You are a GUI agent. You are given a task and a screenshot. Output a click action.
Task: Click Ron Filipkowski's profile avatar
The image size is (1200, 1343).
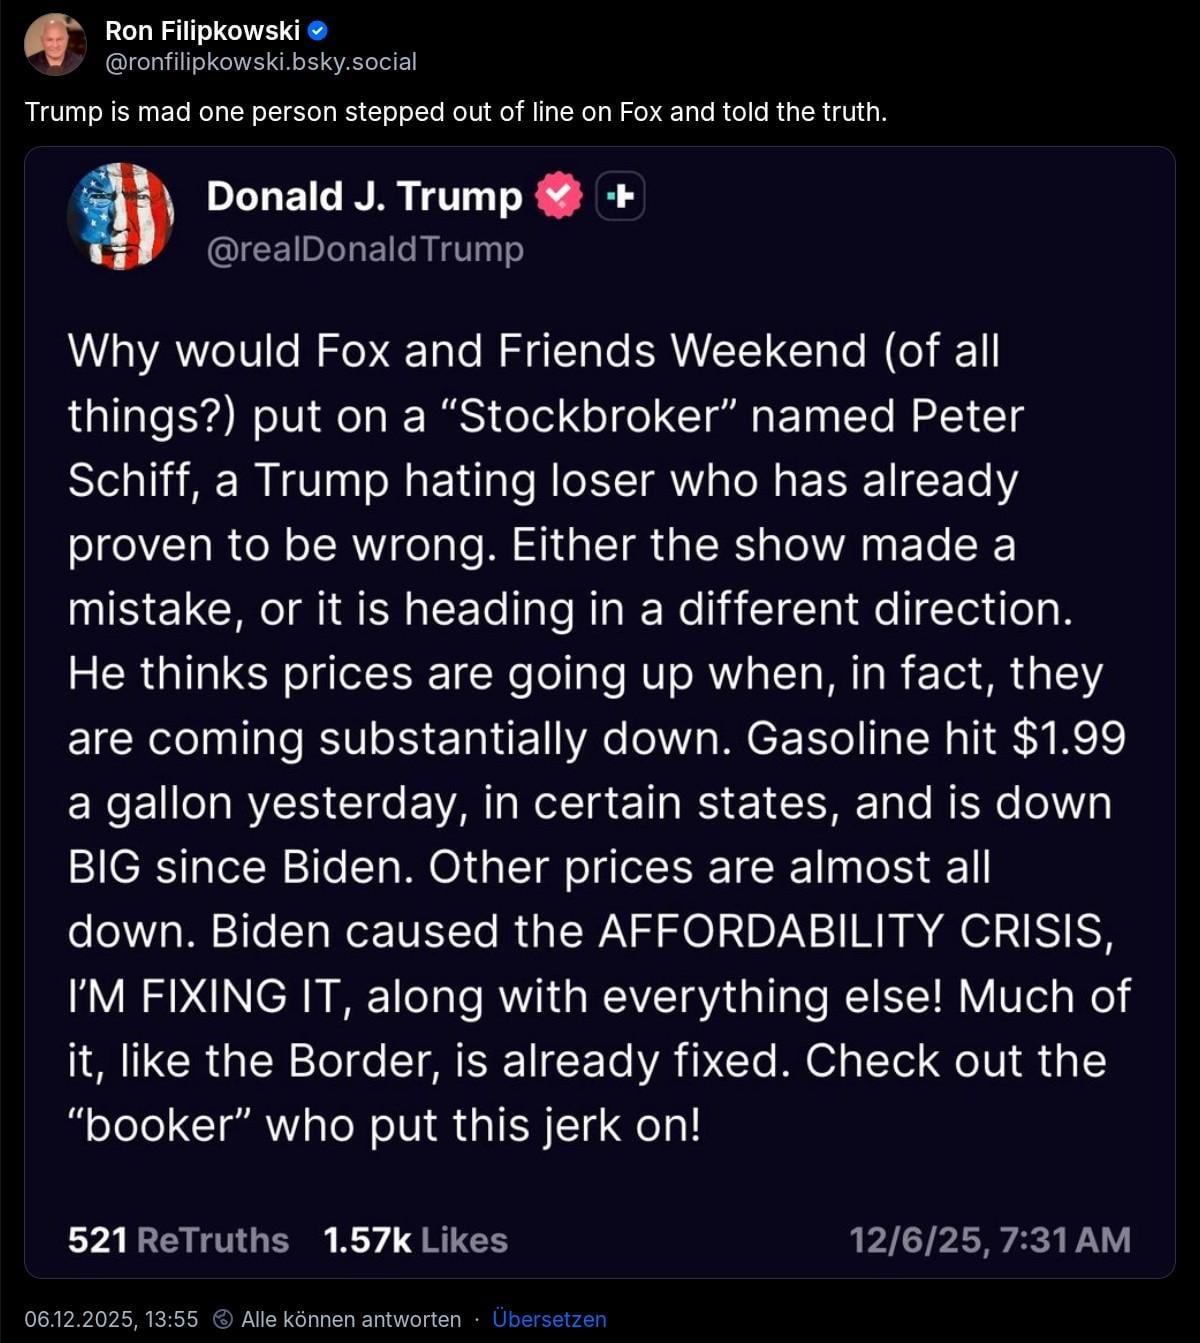pos(55,45)
